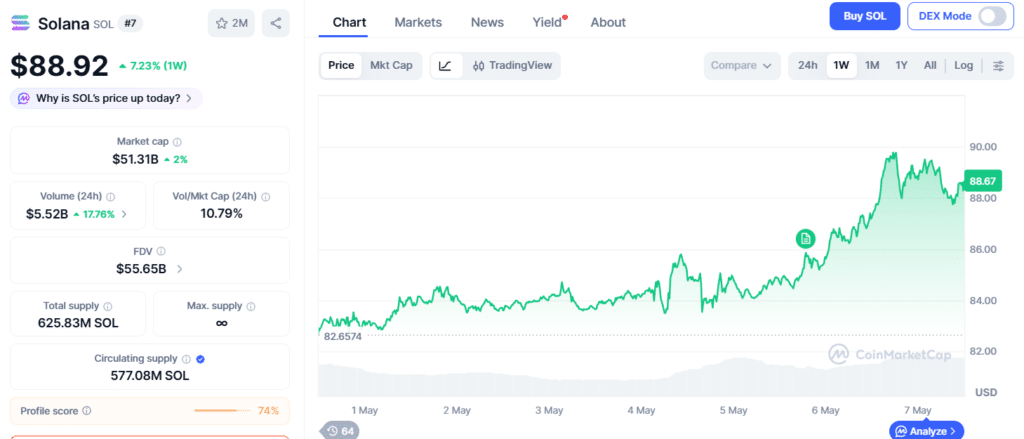This screenshot has width=1024, height=439.
Task: Click the verified checkmark badge
Action: (200, 359)
